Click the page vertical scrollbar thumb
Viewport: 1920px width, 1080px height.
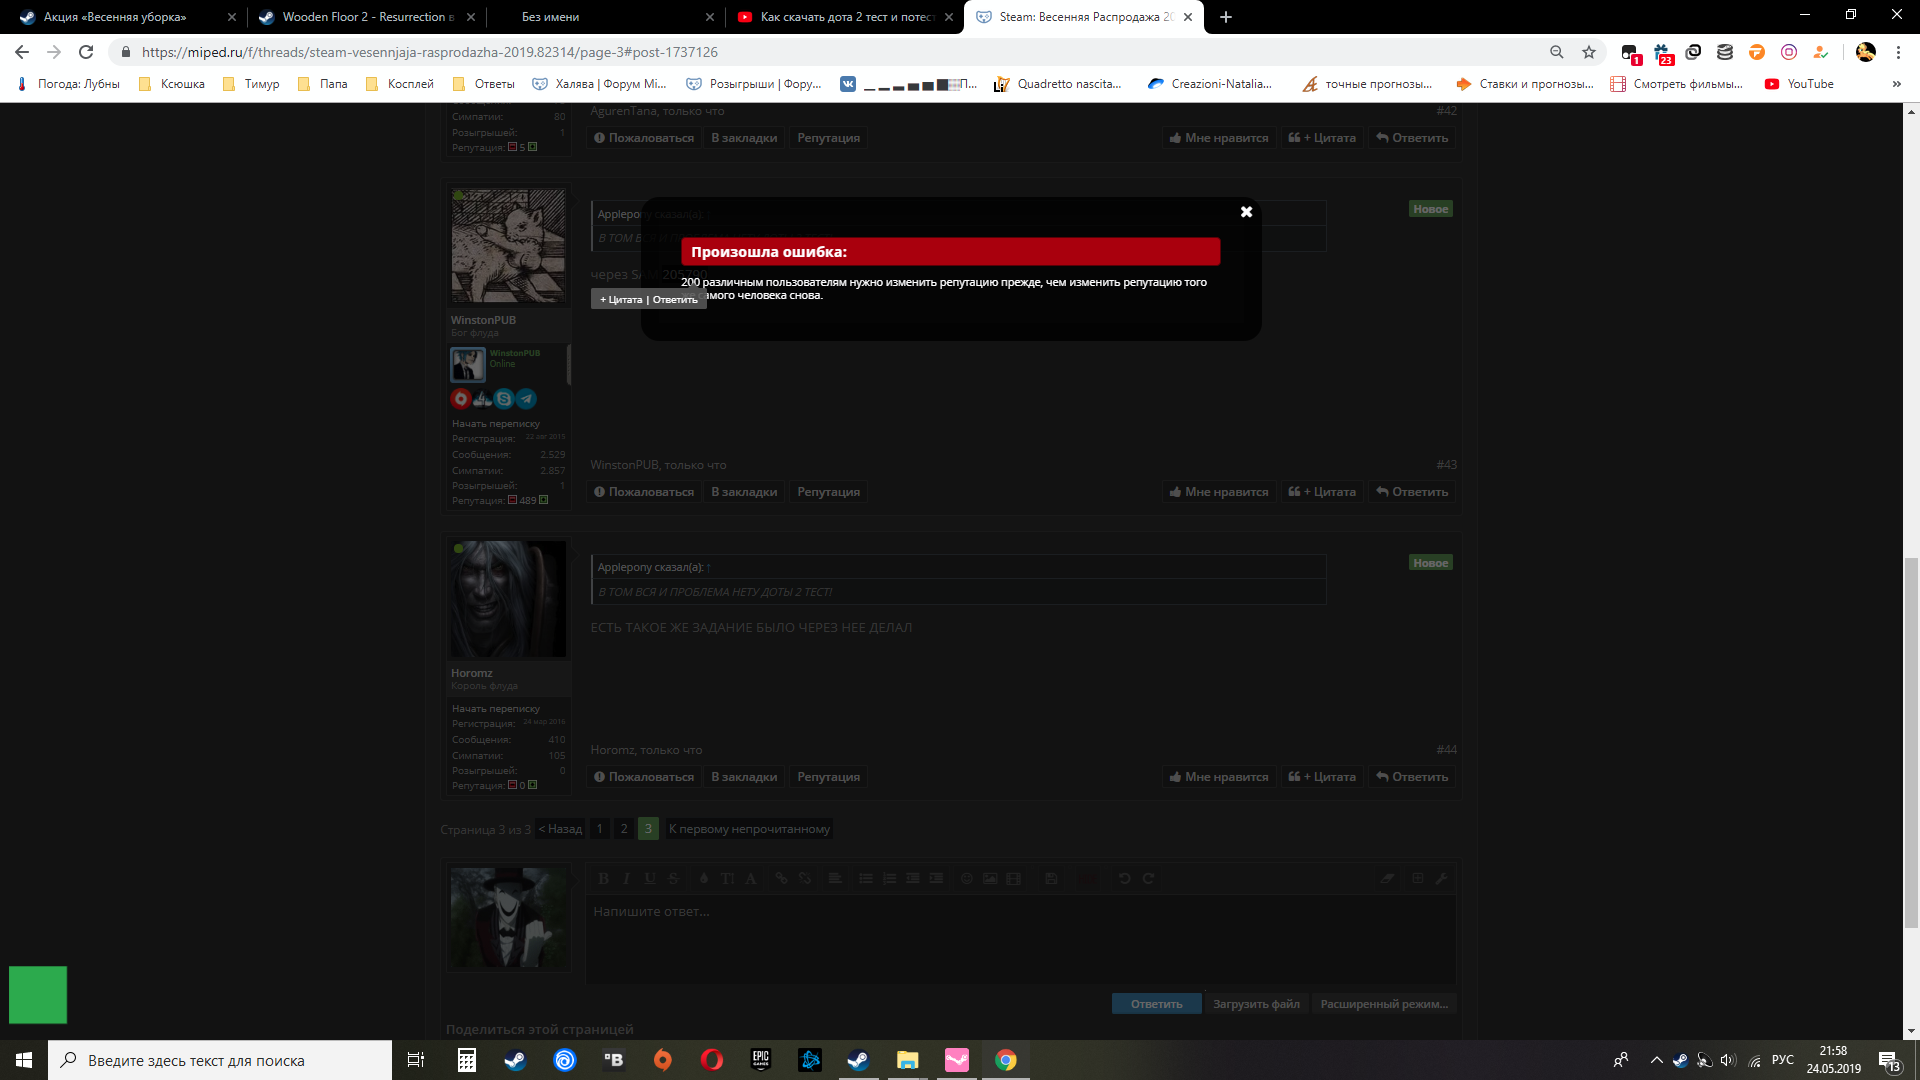[x=1911, y=743]
